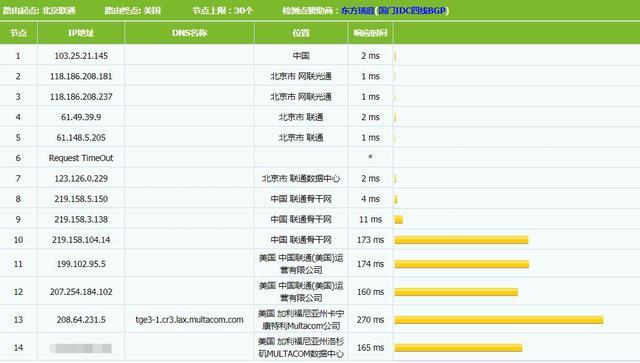Viewport: 640px width, 363px height.
Task: Click the 270 ms response bar
Action: (499, 320)
